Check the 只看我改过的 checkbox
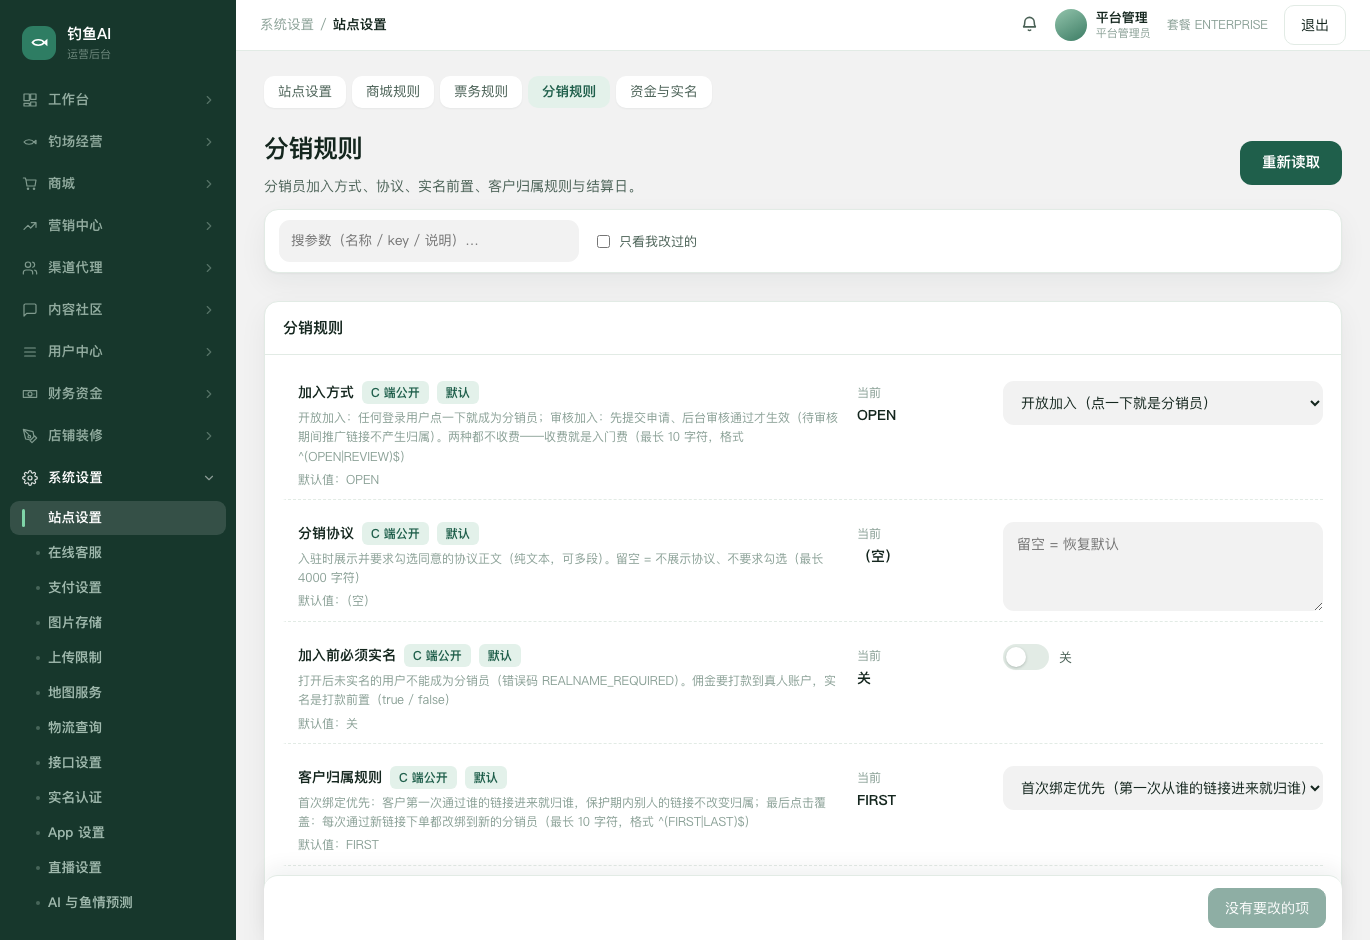1370x940 pixels. [603, 241]
